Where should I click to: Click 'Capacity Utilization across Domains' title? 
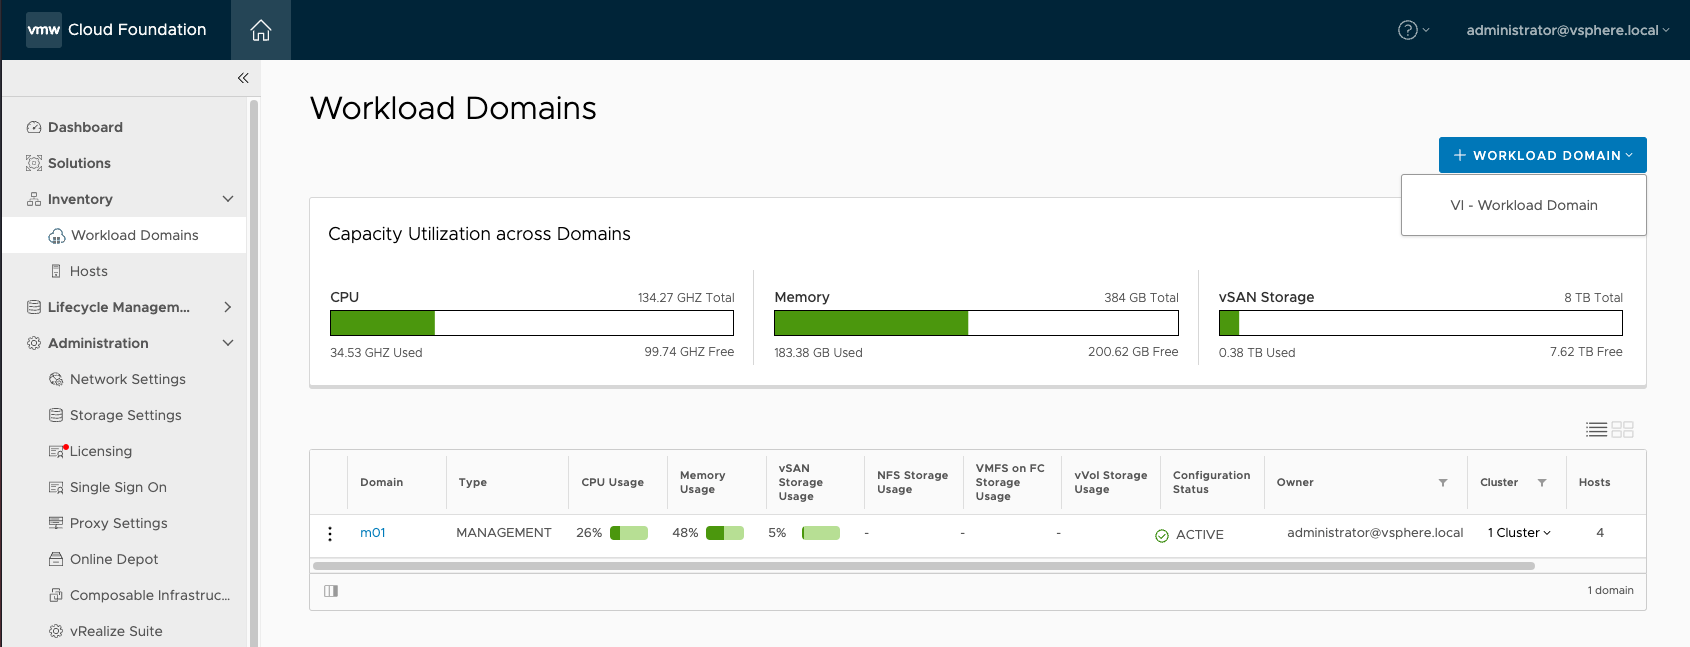pyautogui.click(x=479, y=234)
